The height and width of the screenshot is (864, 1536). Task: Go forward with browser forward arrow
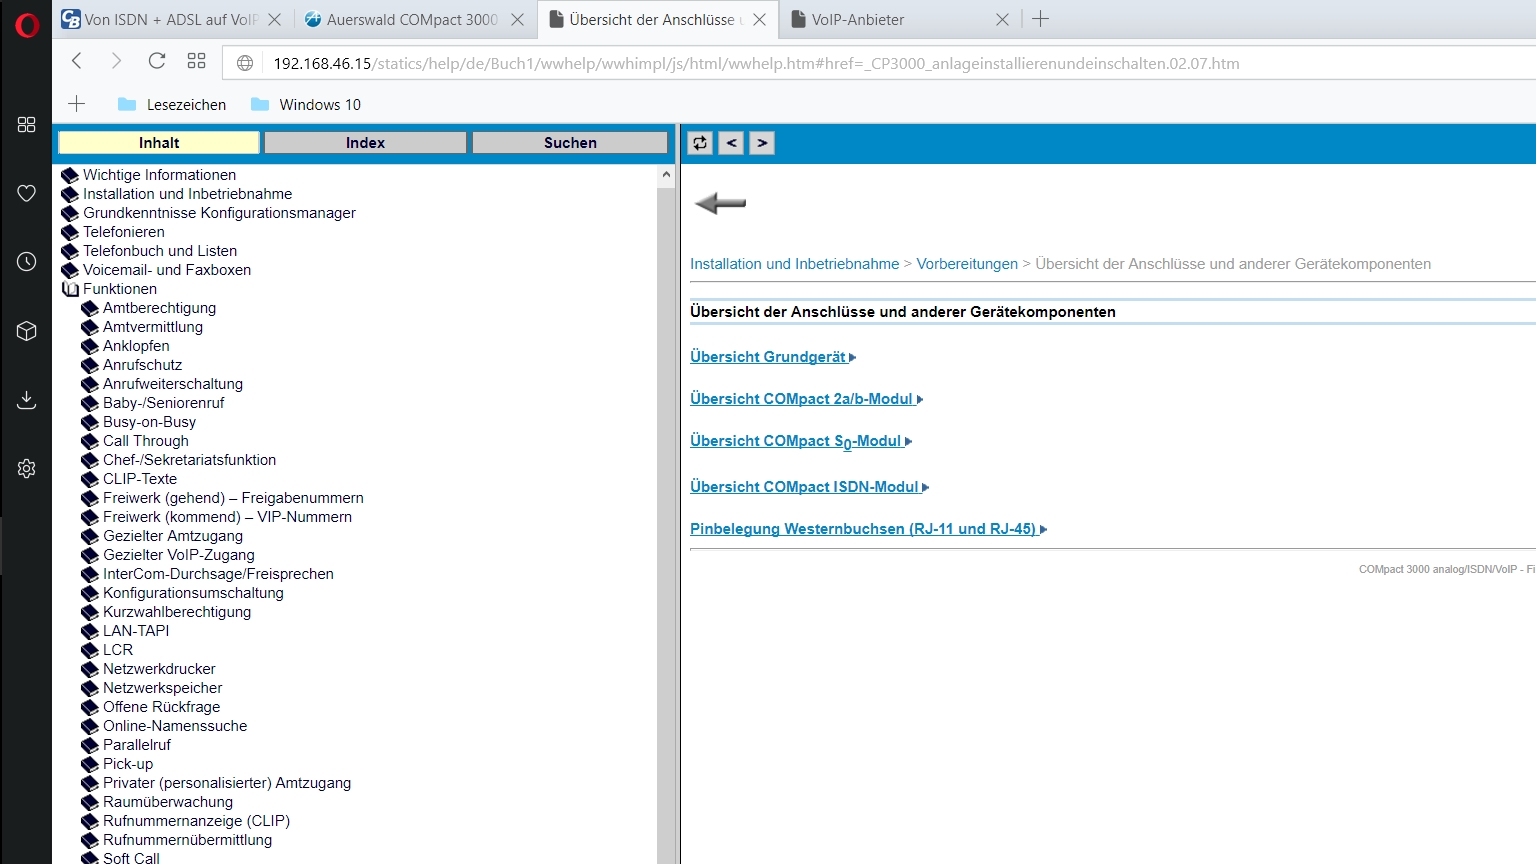coord(116,61)
